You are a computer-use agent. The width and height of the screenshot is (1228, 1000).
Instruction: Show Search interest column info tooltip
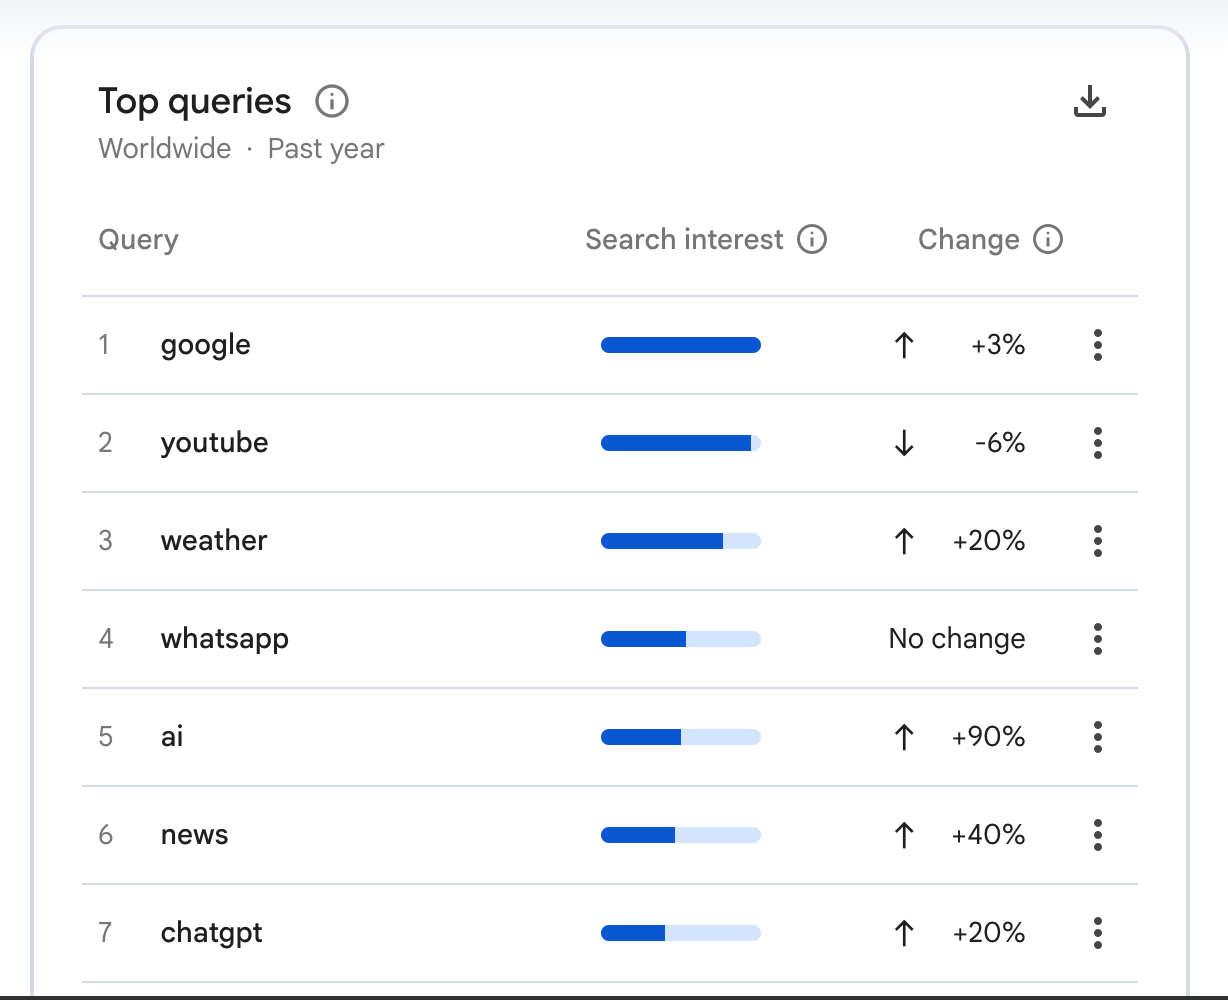click(812, 240)
